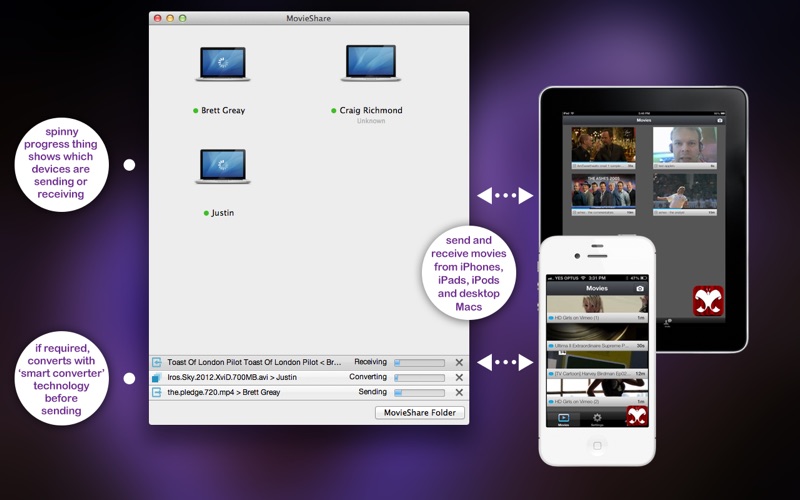
Task: Switch to the Settings tab on iPhone
Action: point(597,419)
